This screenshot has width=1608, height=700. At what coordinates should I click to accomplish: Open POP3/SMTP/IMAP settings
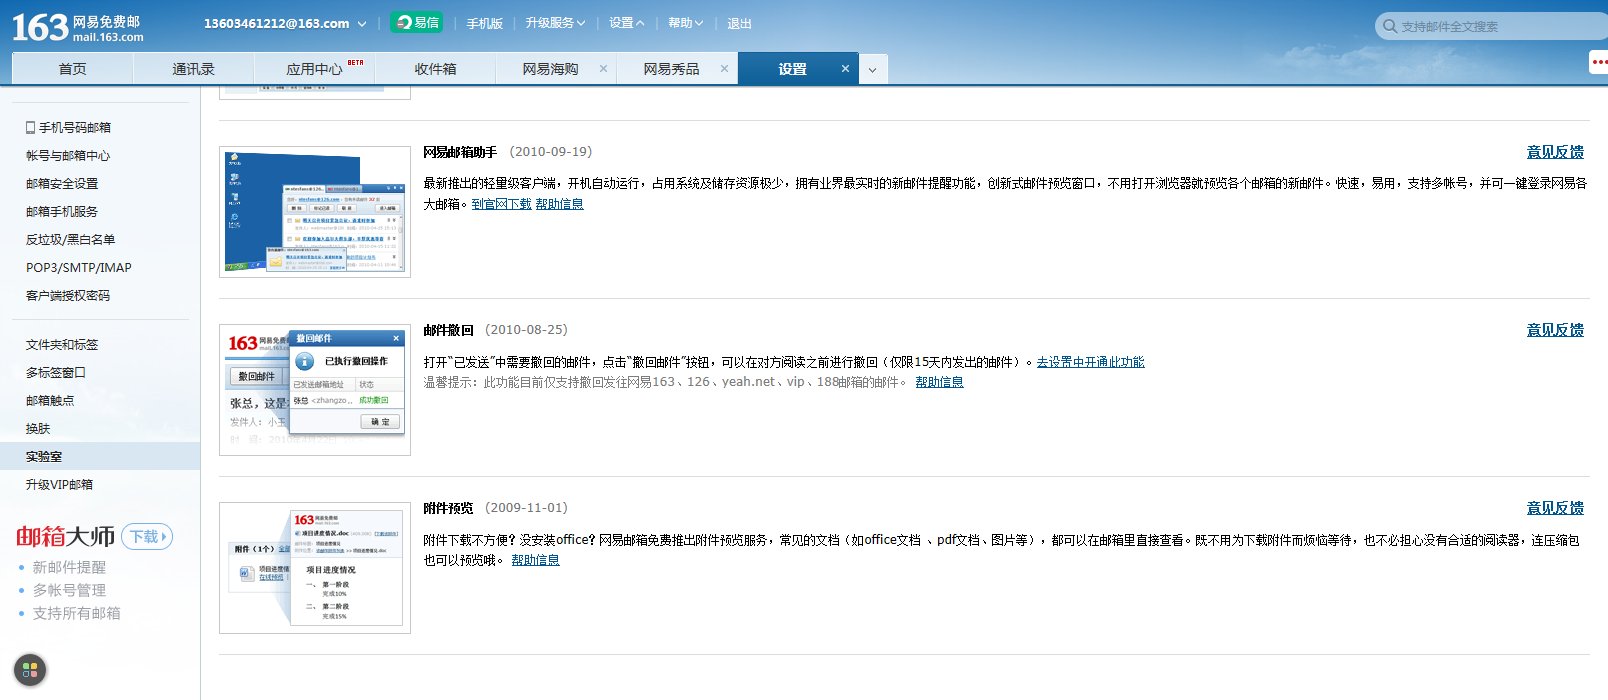78,267
